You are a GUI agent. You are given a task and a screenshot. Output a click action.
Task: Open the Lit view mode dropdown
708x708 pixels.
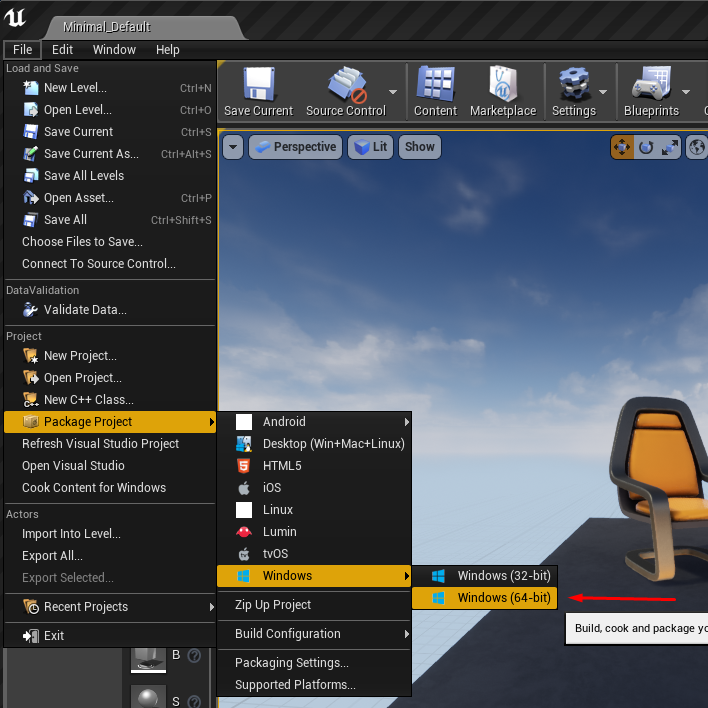pyautogui.click(x=370, y=147)
